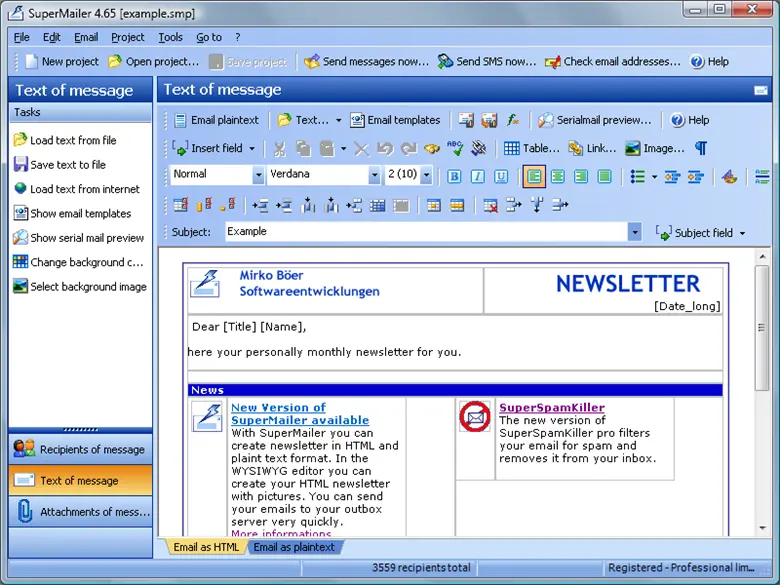
Task: Select the highlighted align left button
Action: tap(534, 177)
